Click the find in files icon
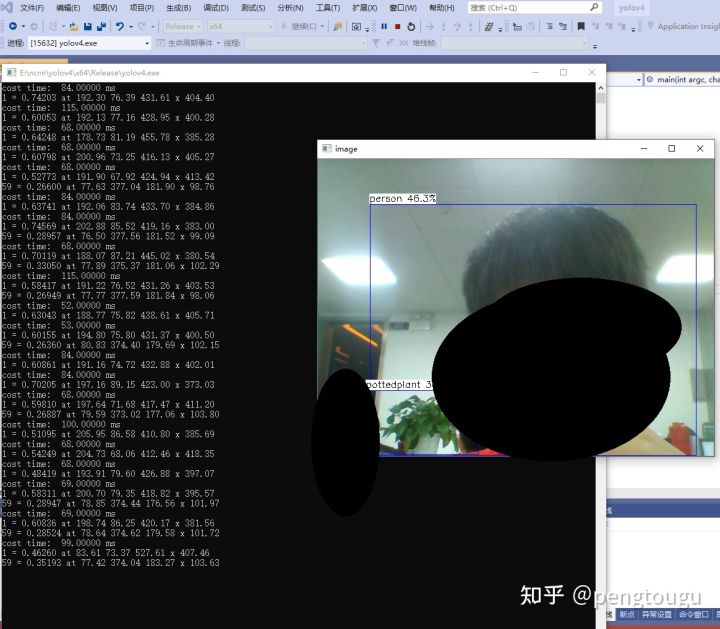The image size is (720, 629). pyautogui.click(x=338, y=27)
